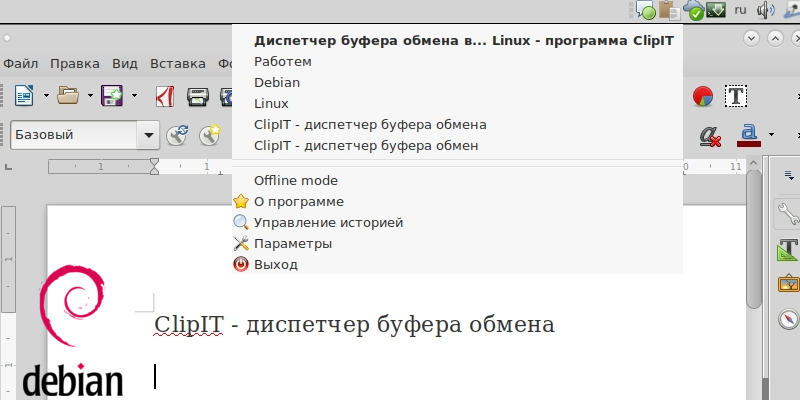This screenshot has height=400, width=800.
Task: Click the drop-down terminal tray icon
Action: [716, 10]
